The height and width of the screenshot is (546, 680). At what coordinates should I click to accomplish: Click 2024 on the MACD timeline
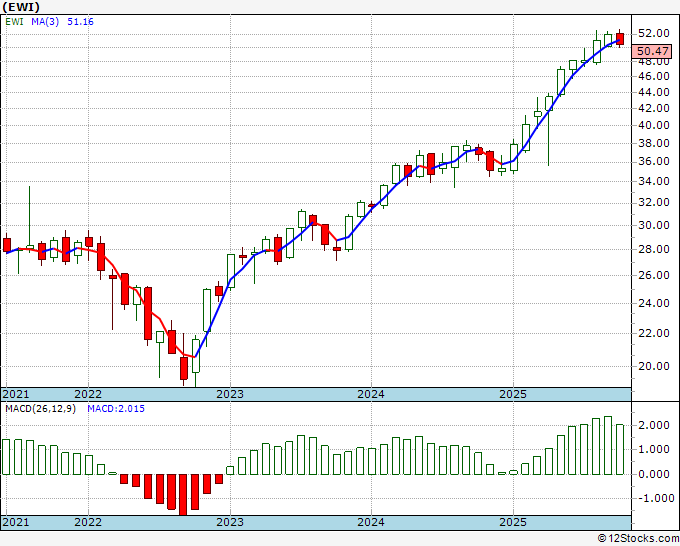tap(371, 522)
